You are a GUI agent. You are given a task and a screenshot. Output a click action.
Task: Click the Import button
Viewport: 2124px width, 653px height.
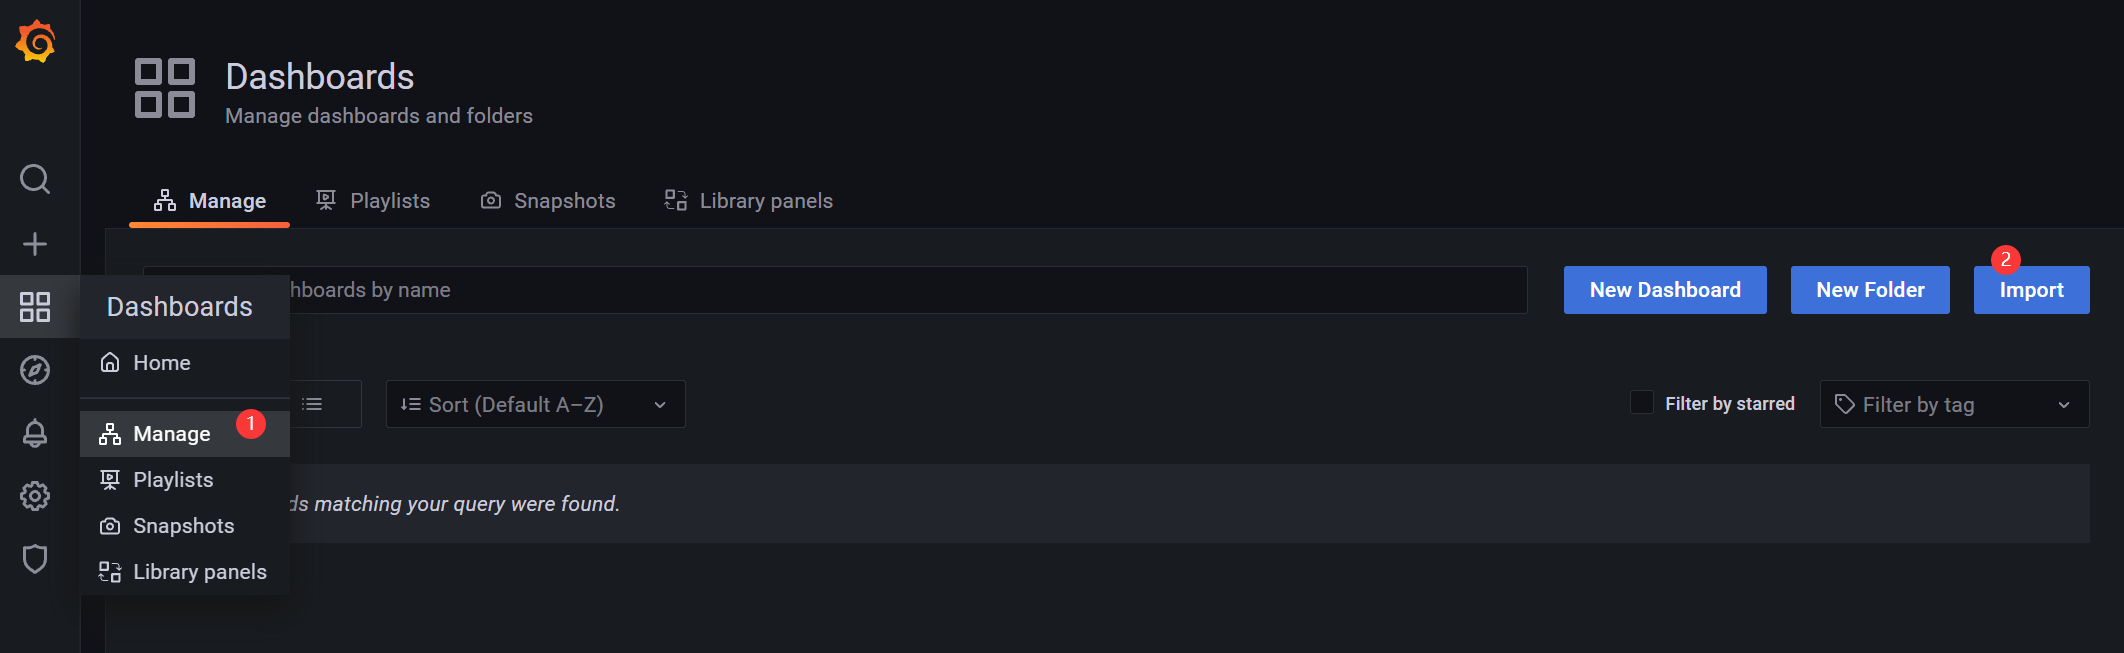2031,290
